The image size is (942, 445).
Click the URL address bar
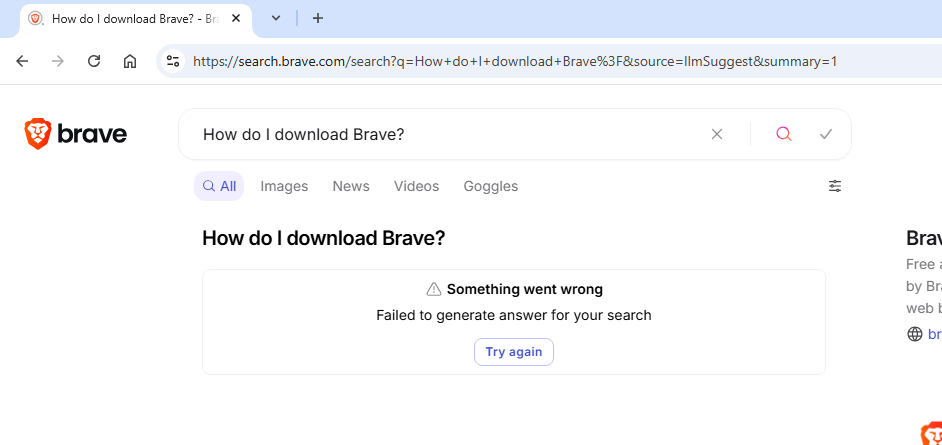click(x=515, y=61)
